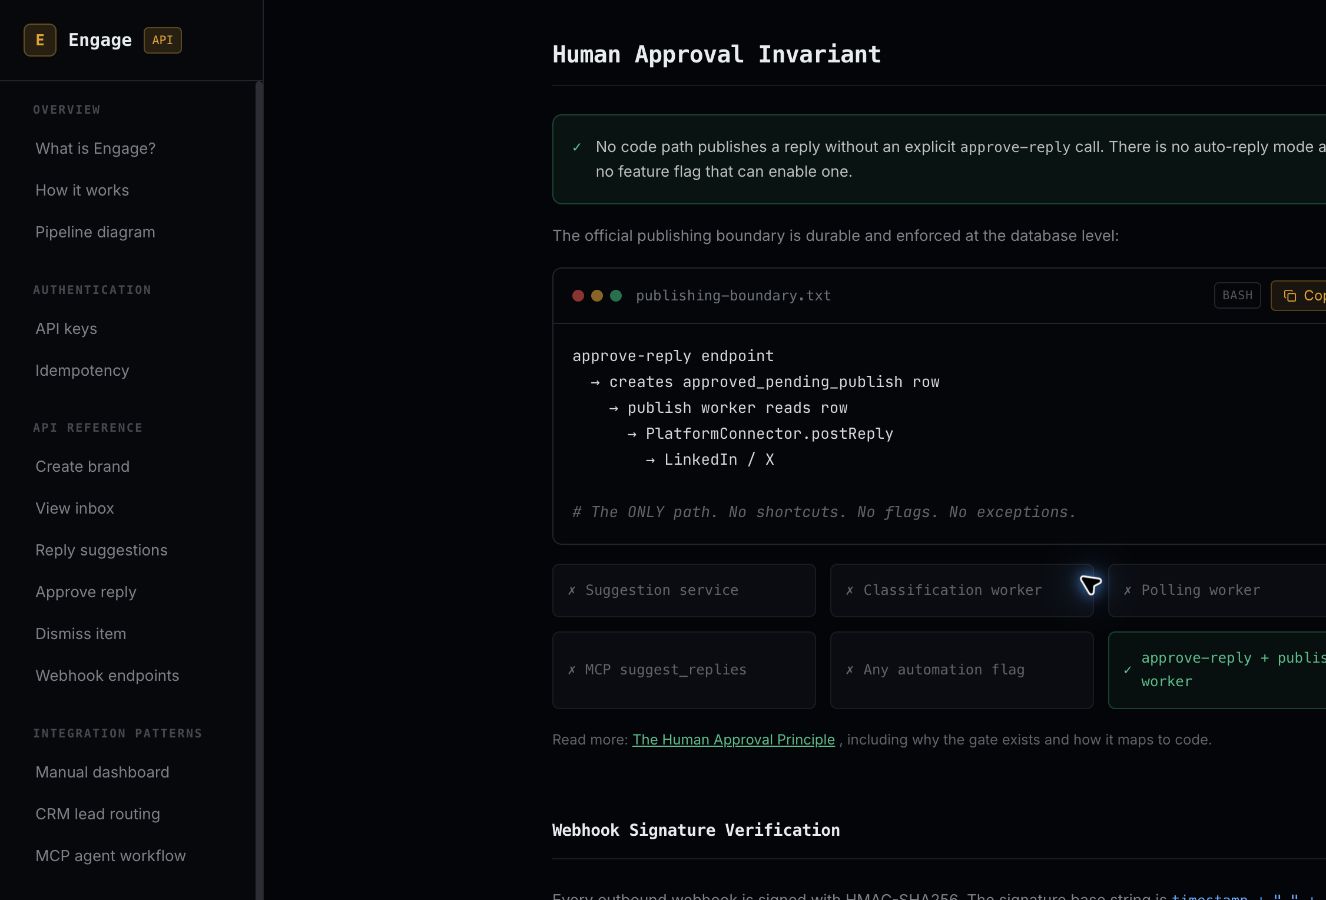Screen dimensions: 1326x900
Task: Click the approve-reply + publish worker card
Action: coord(1217,670)
